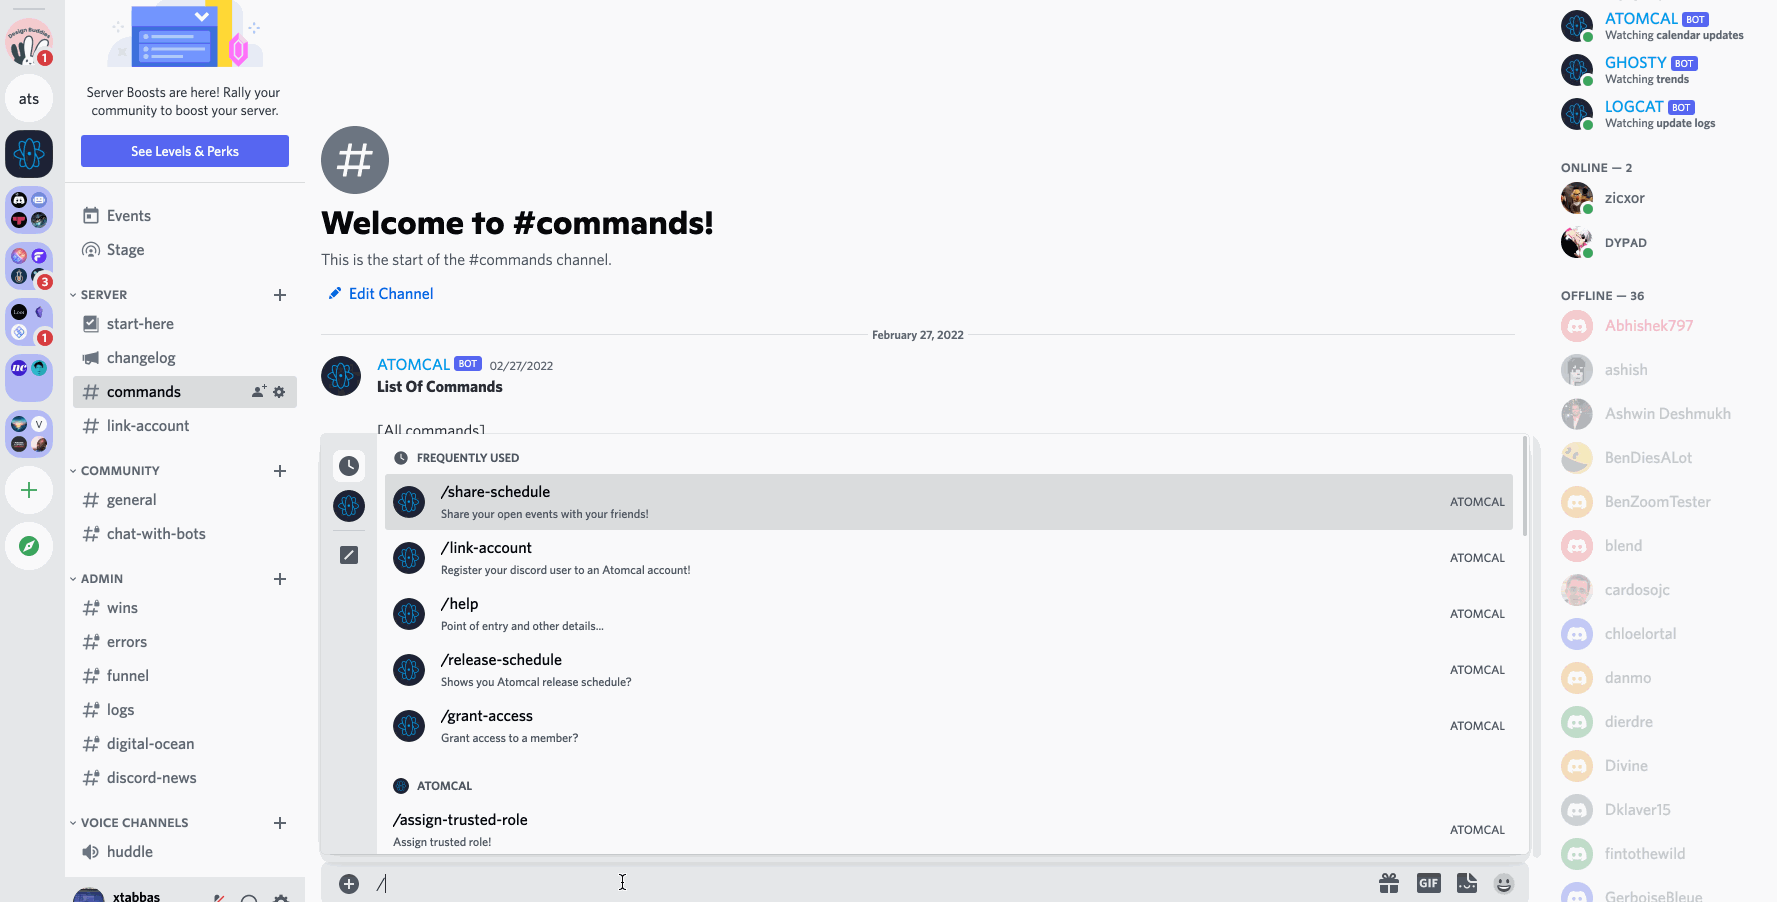1777x902 pixels.
Task: Open DYPAD member avatar
Action: click(1577, 242)
